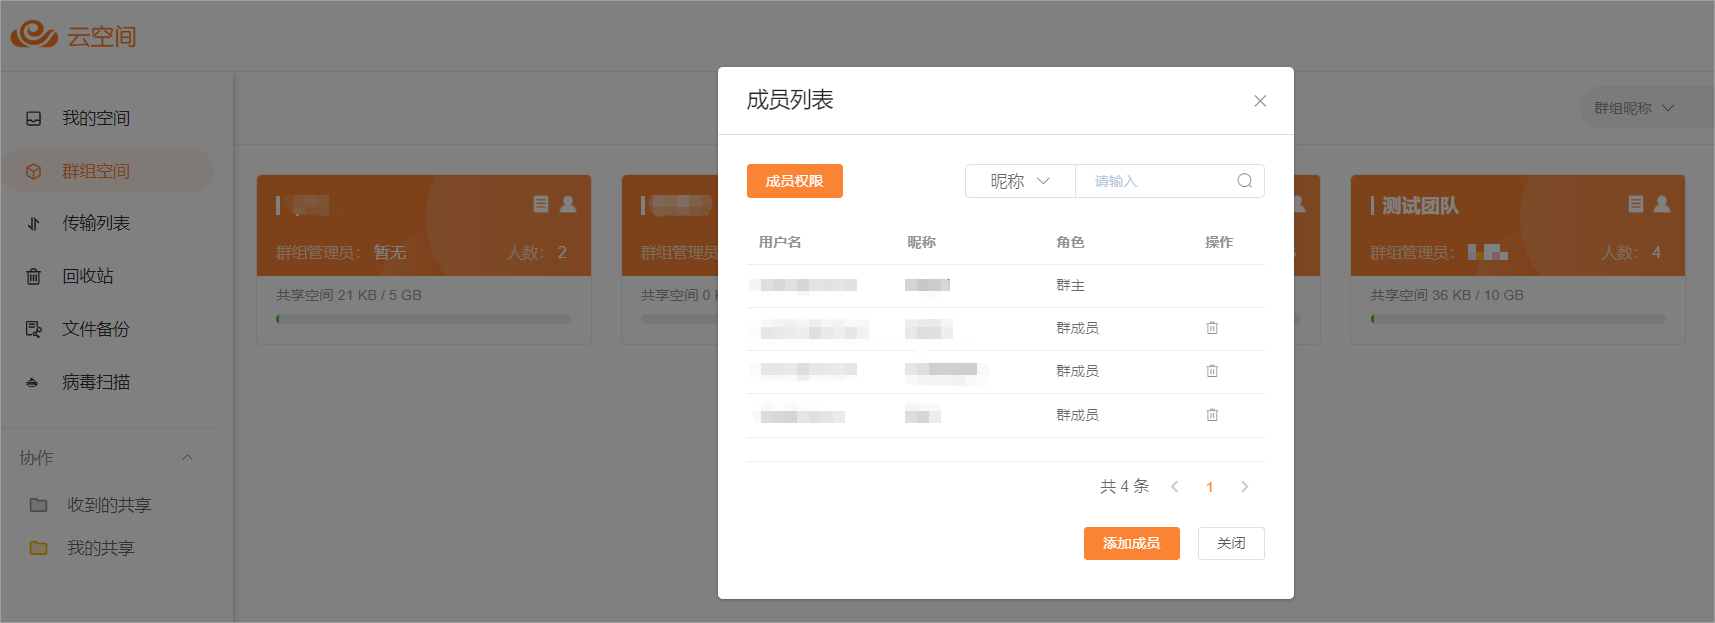
Task: Delete the third member using trash icon
Action: [1211, 371]
